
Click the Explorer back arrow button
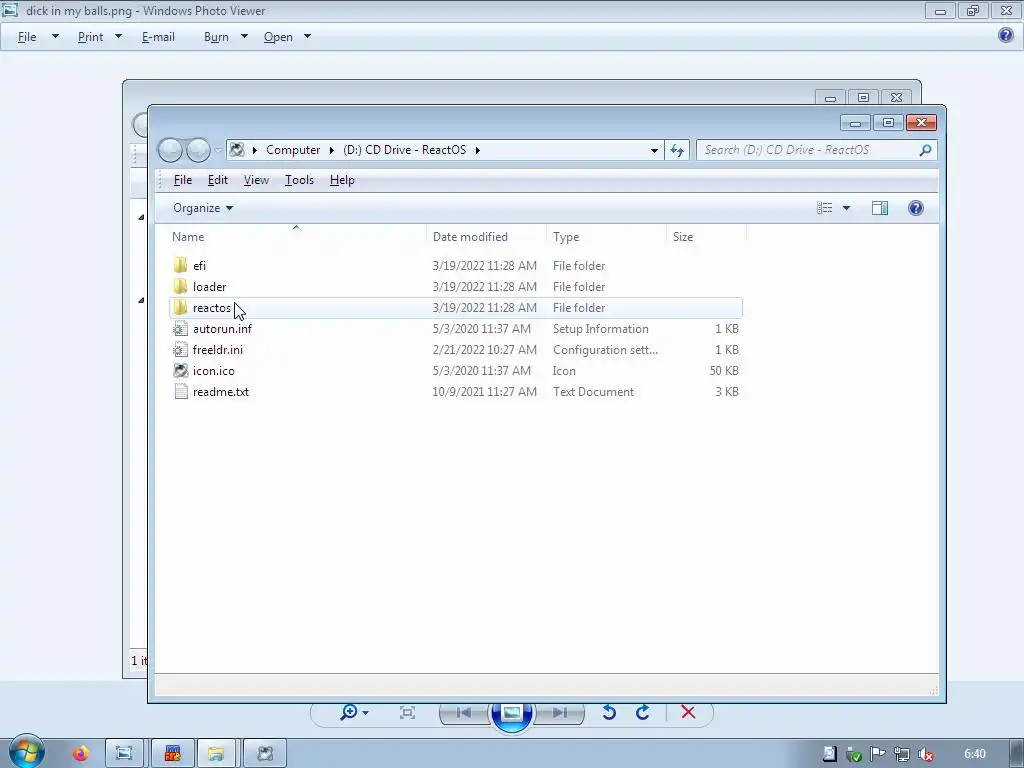click(170, 150)
